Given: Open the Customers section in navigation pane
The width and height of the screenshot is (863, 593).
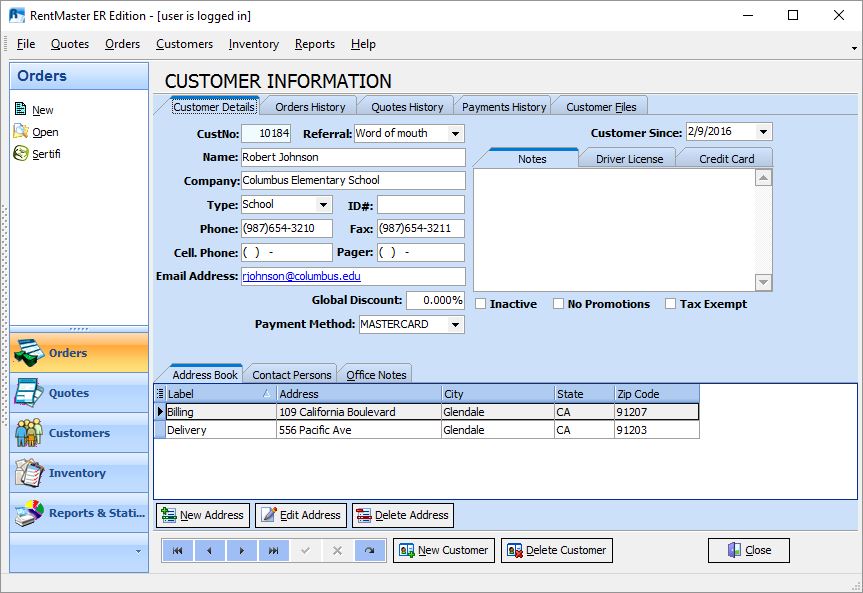Looking at the screenshot, I should click(78, 433).
